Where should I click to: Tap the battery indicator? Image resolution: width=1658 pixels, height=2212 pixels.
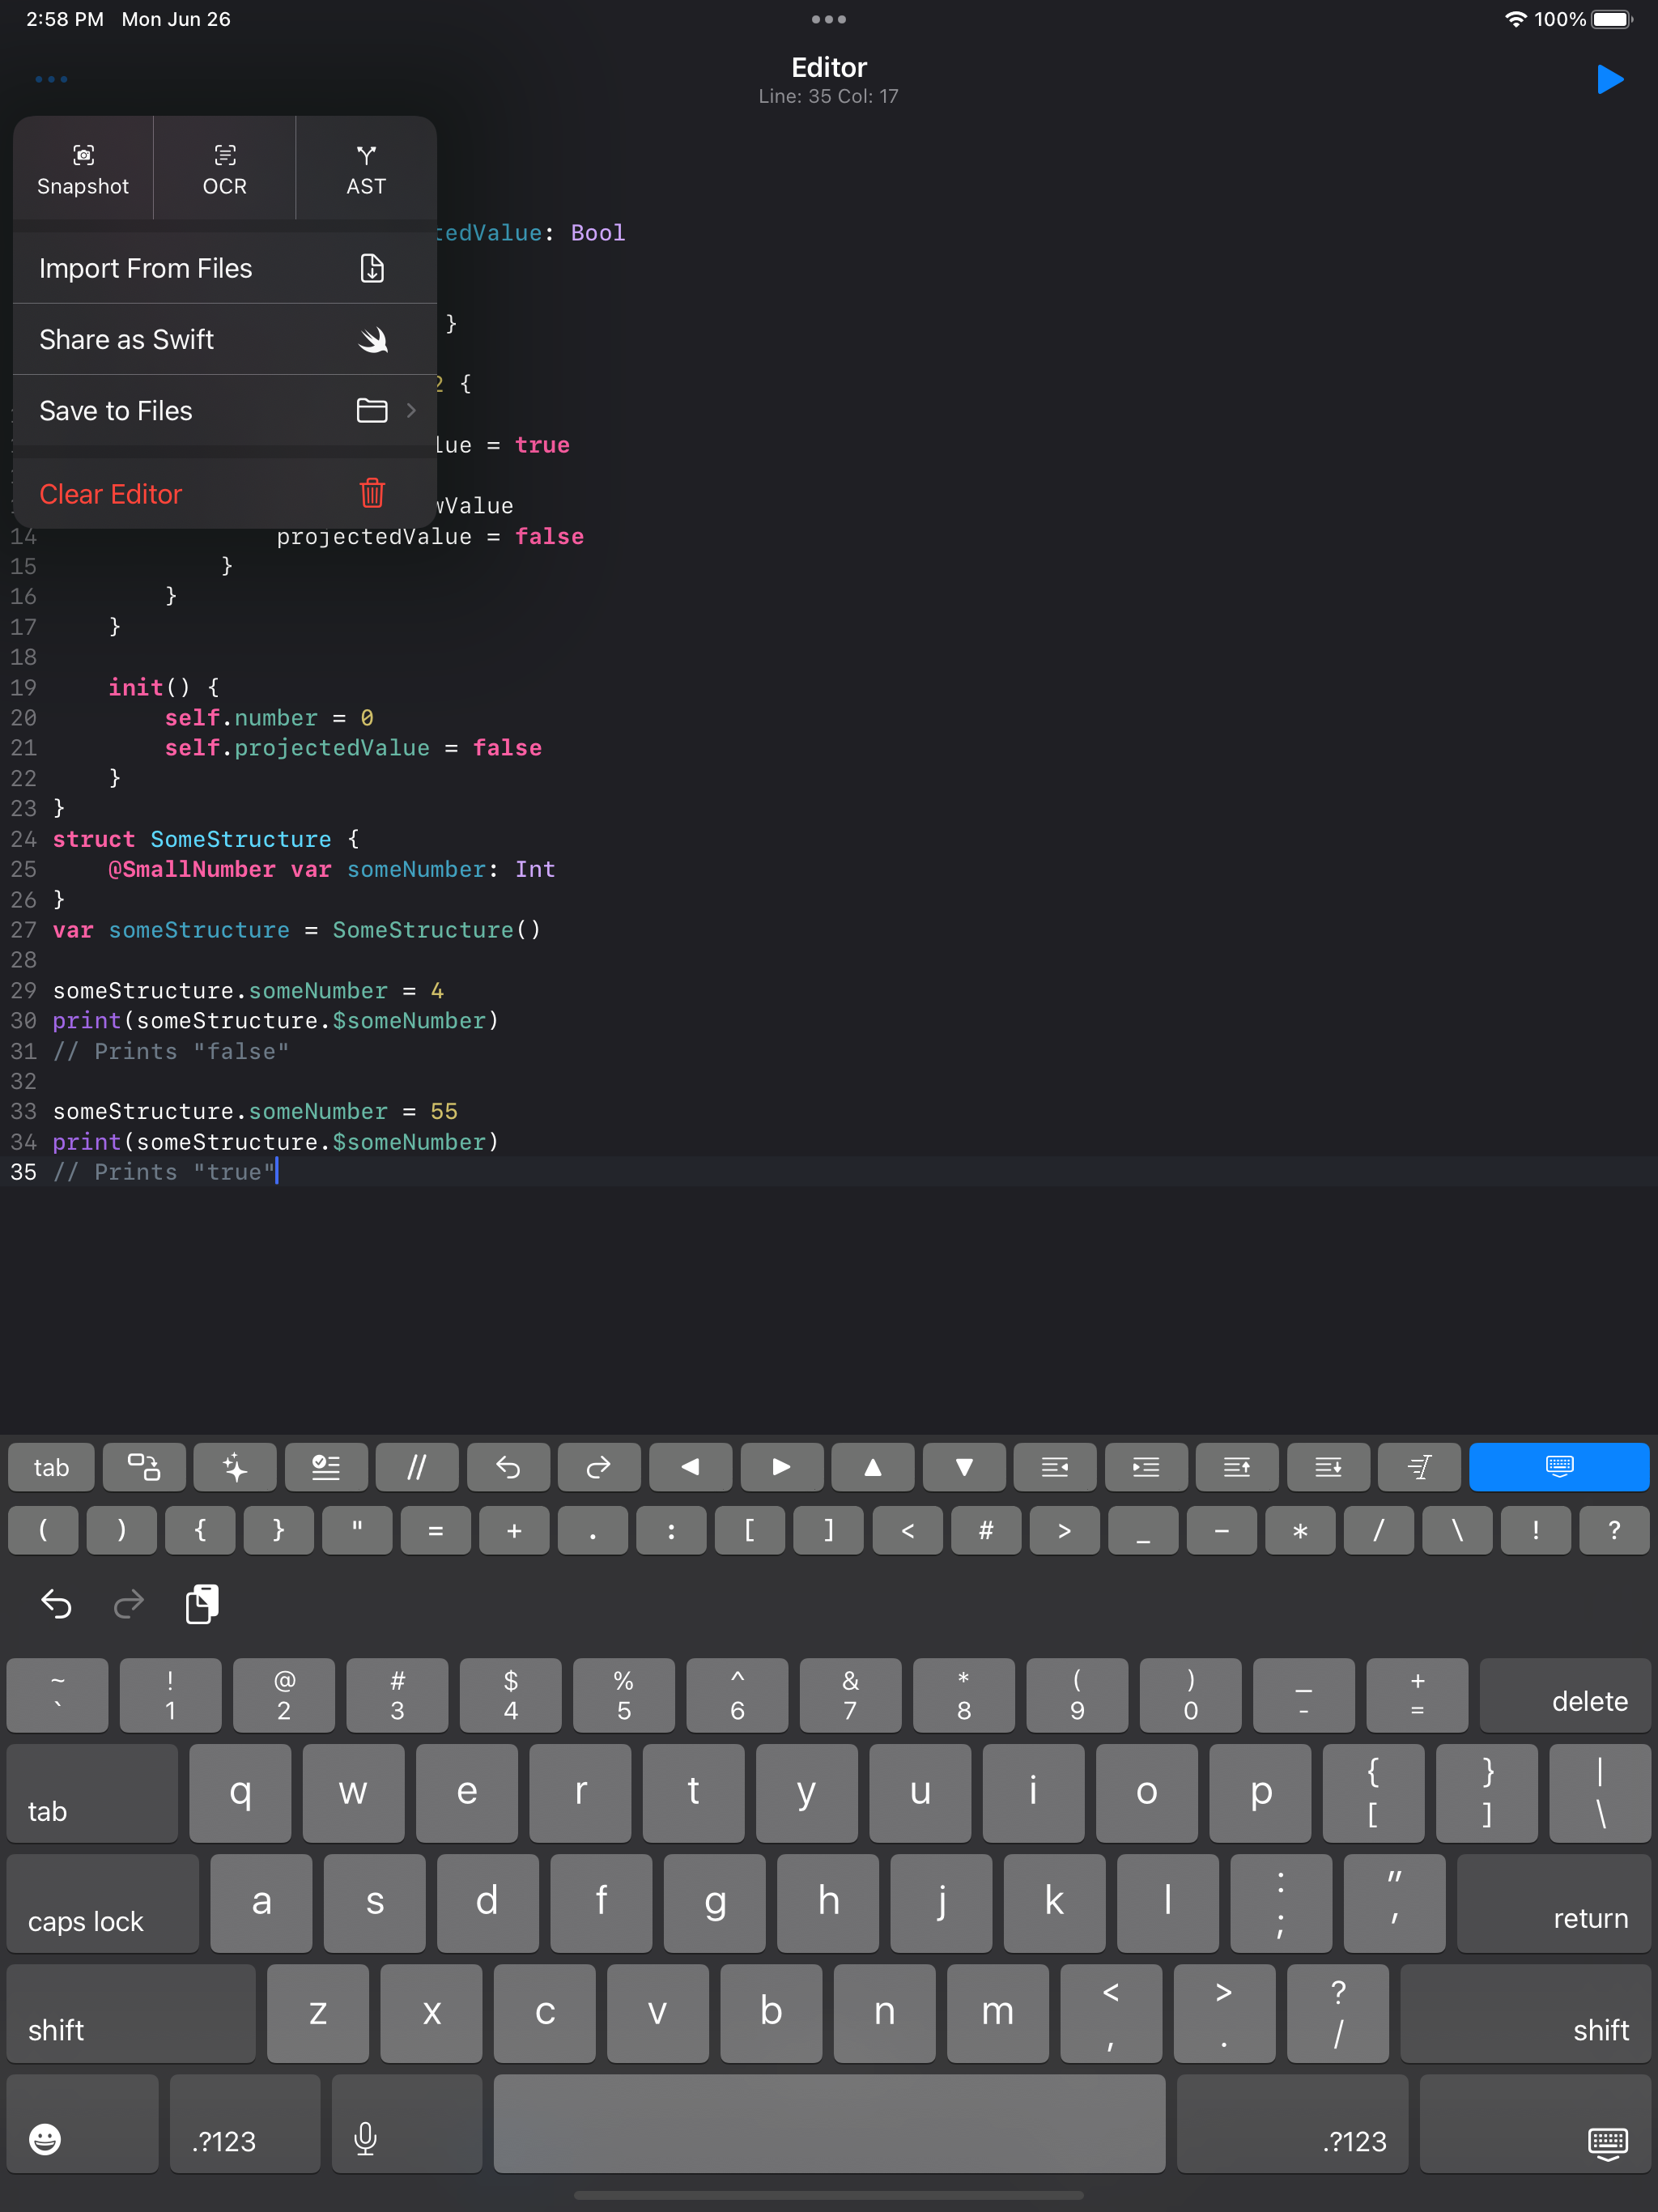click(x=1612, y=19)
